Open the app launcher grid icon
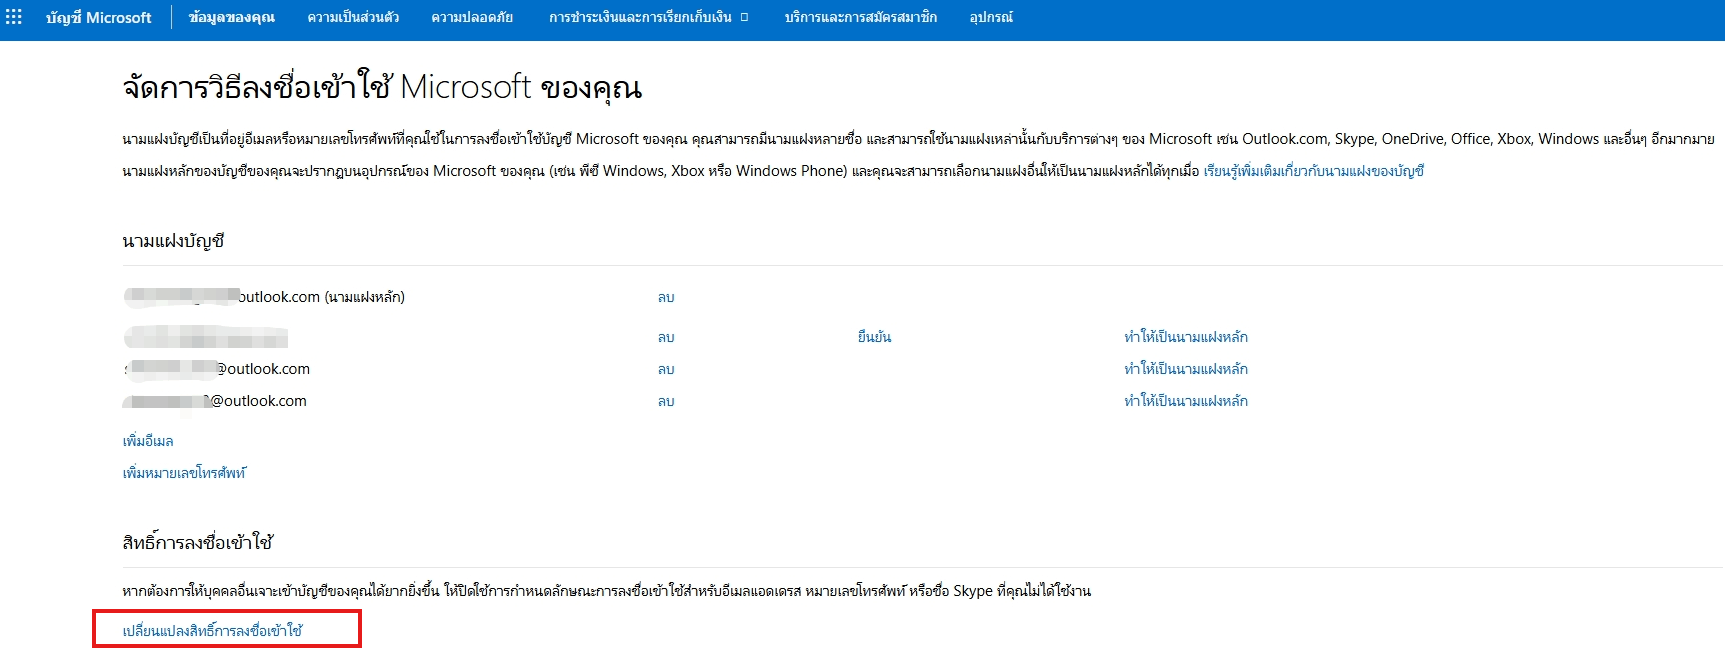Viewport: 1725px width, 666px height. (14, 17)
